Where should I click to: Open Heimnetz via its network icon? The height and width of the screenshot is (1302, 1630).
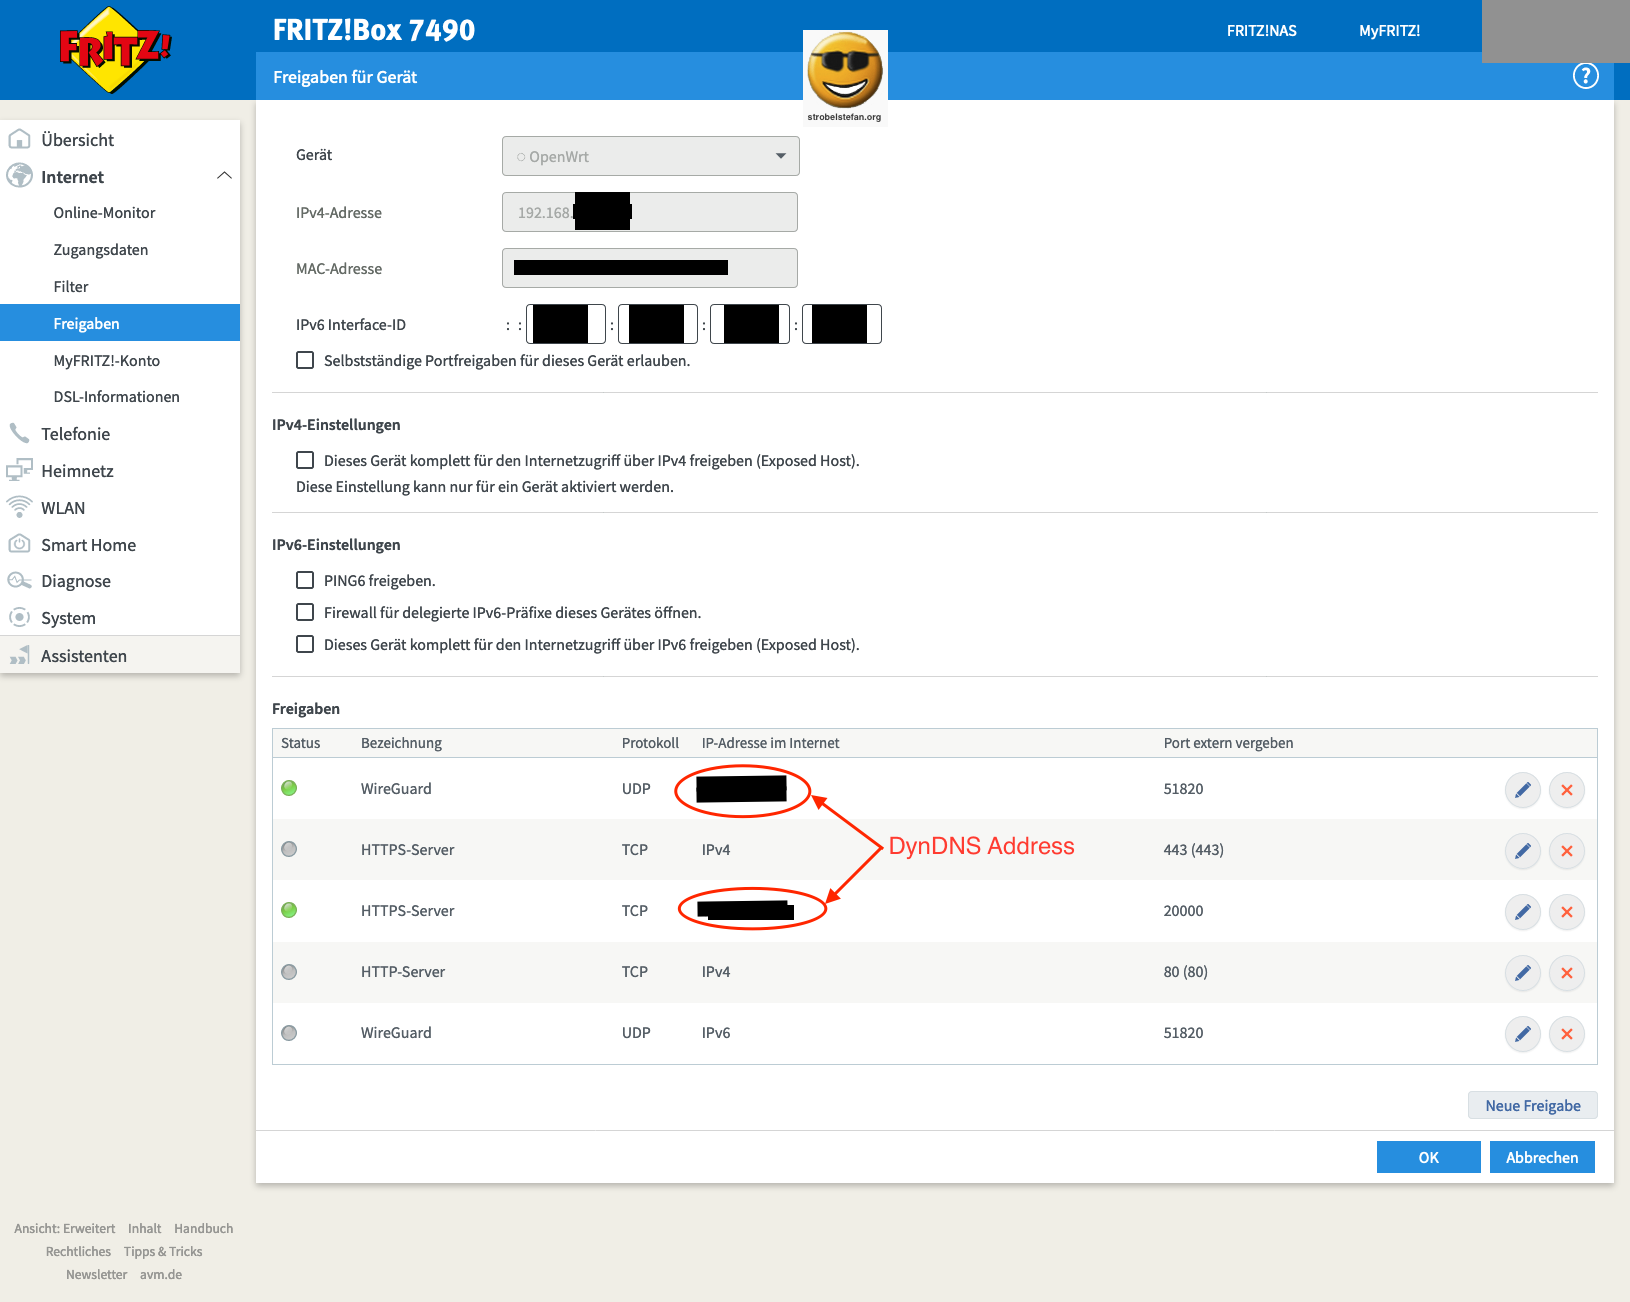pos(20,470)
